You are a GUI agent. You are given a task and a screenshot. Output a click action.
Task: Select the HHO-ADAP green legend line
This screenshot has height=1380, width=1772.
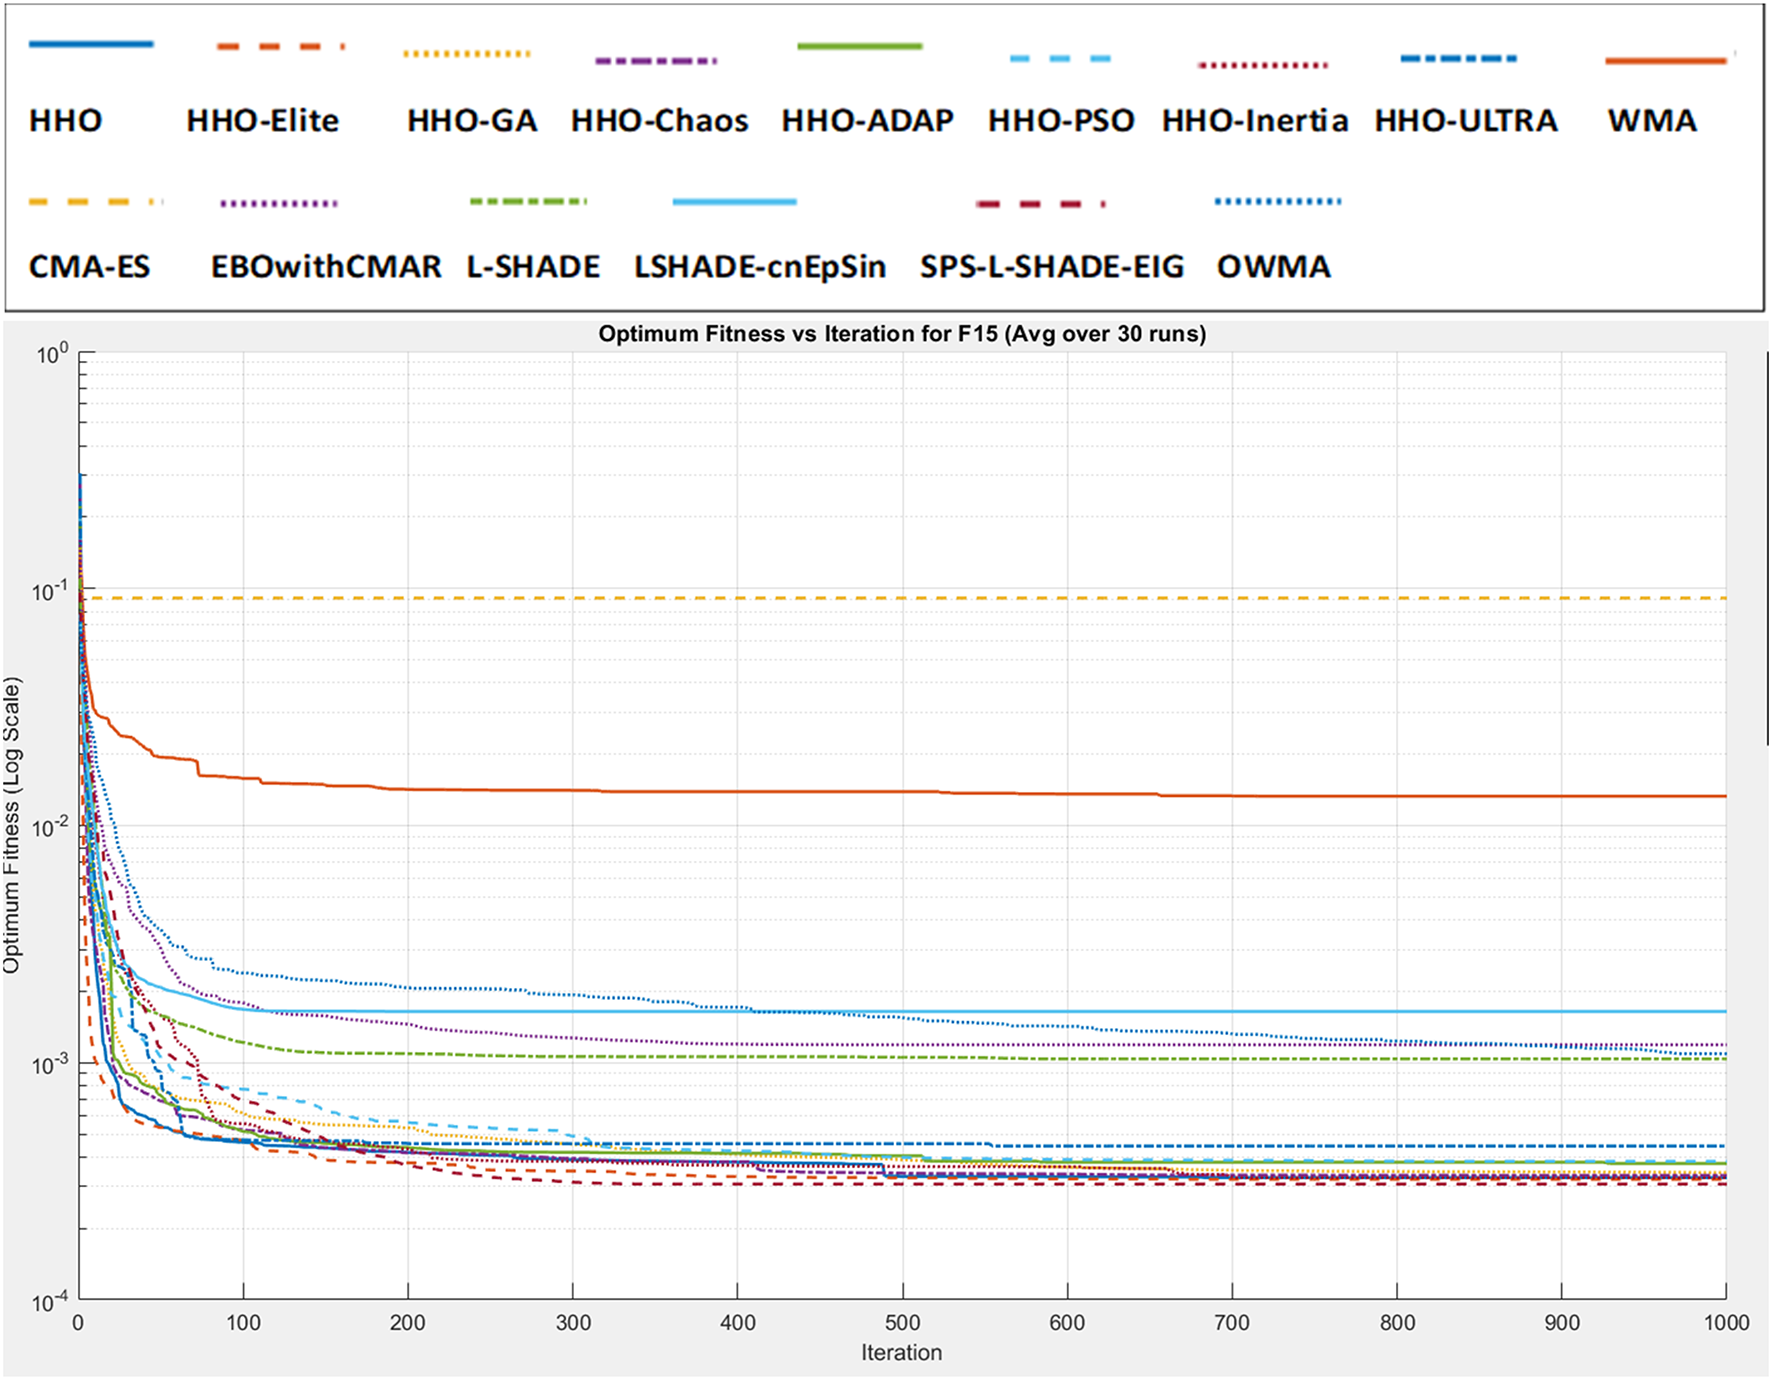point(859,46)
